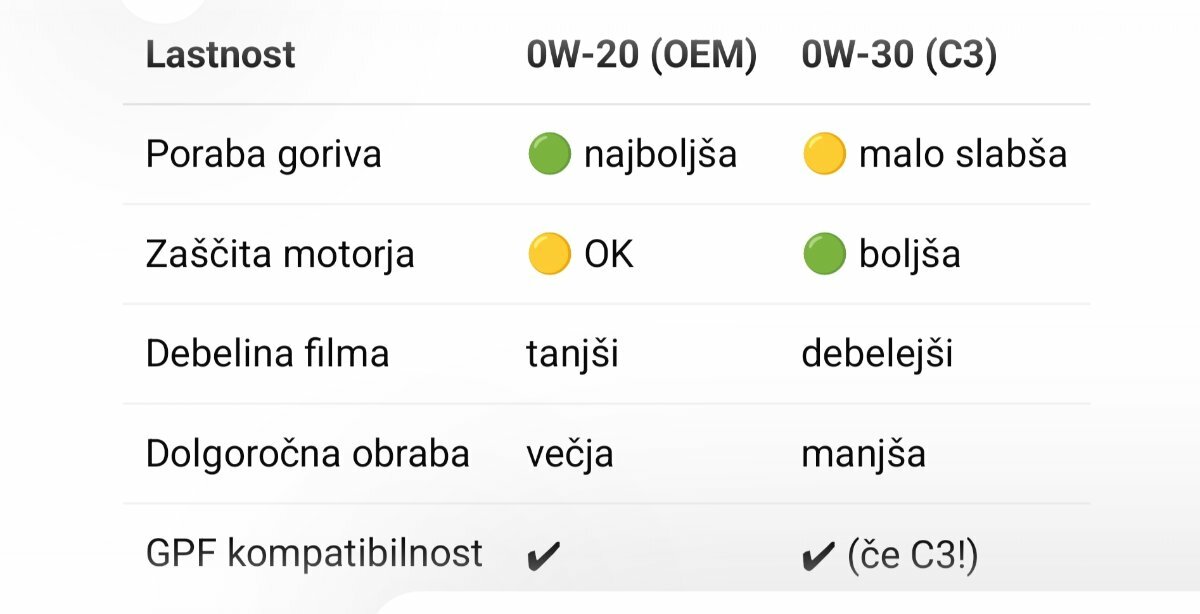The image size is (1200, 614).
Task: Select the "0W-30 (C3)" column header
Action: click(899, 55)
